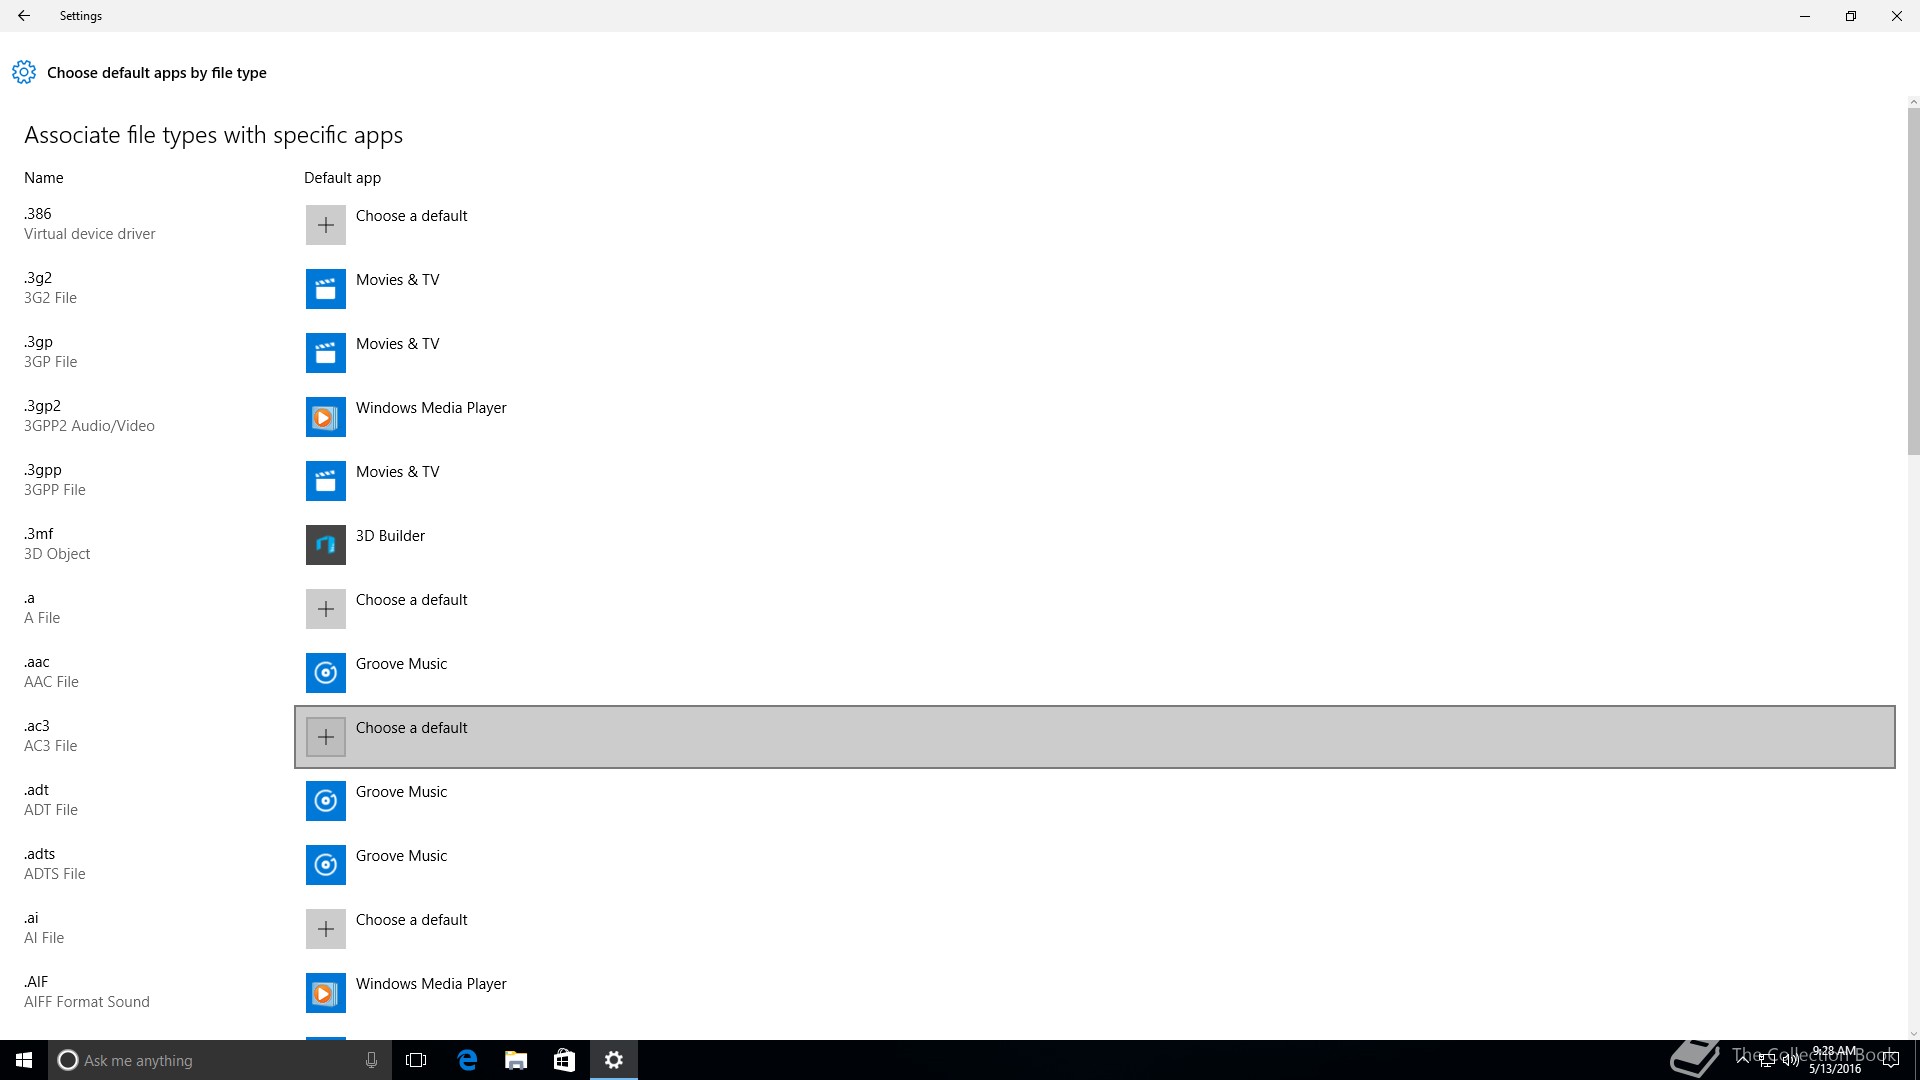The height and width of the screenshot is (1080, 1920).
Task: Click "Choose default apps by file type" title
Action: pyautogui.click(x=157, y=73)
